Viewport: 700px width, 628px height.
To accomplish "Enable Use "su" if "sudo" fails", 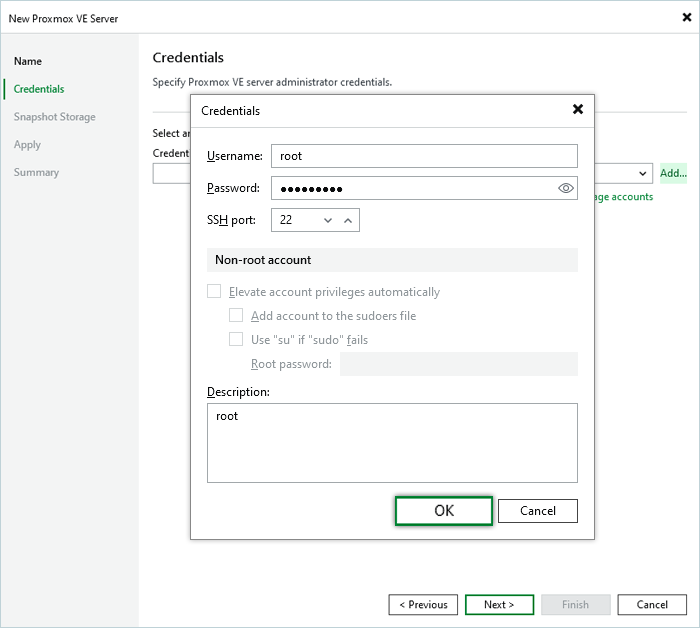I will tap(236, 340).
